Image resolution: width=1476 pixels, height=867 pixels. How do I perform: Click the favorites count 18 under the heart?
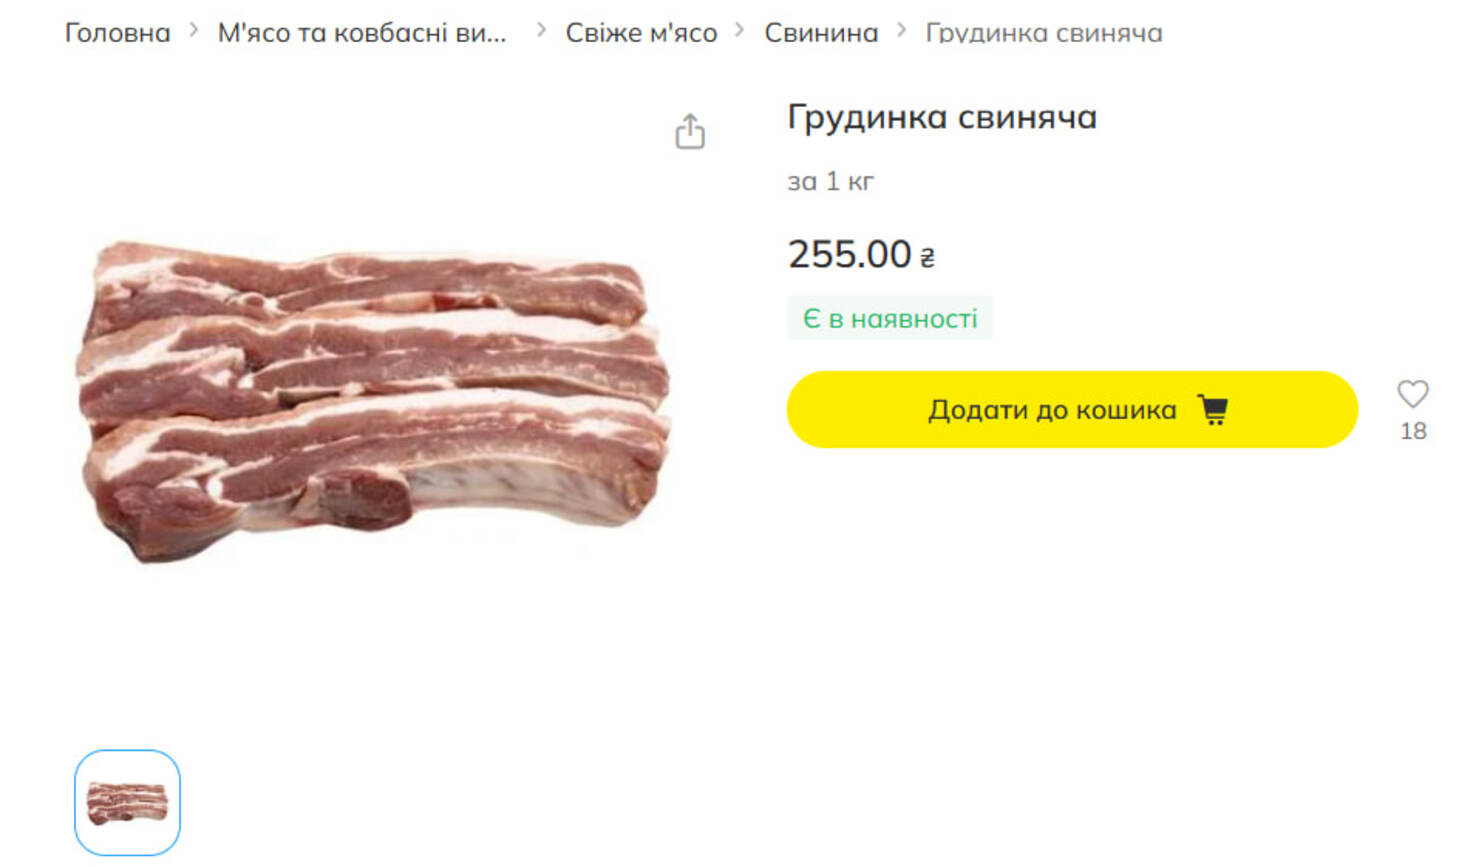click(1413, 431)
